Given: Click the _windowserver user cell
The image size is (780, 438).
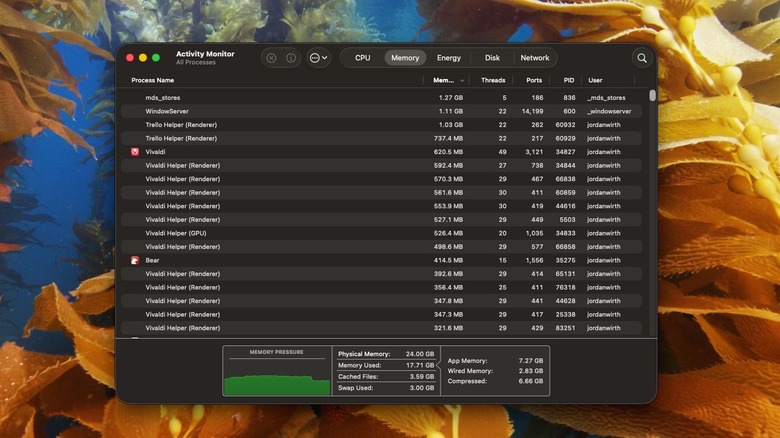Looking at the screenshot, I should point(609,111).
